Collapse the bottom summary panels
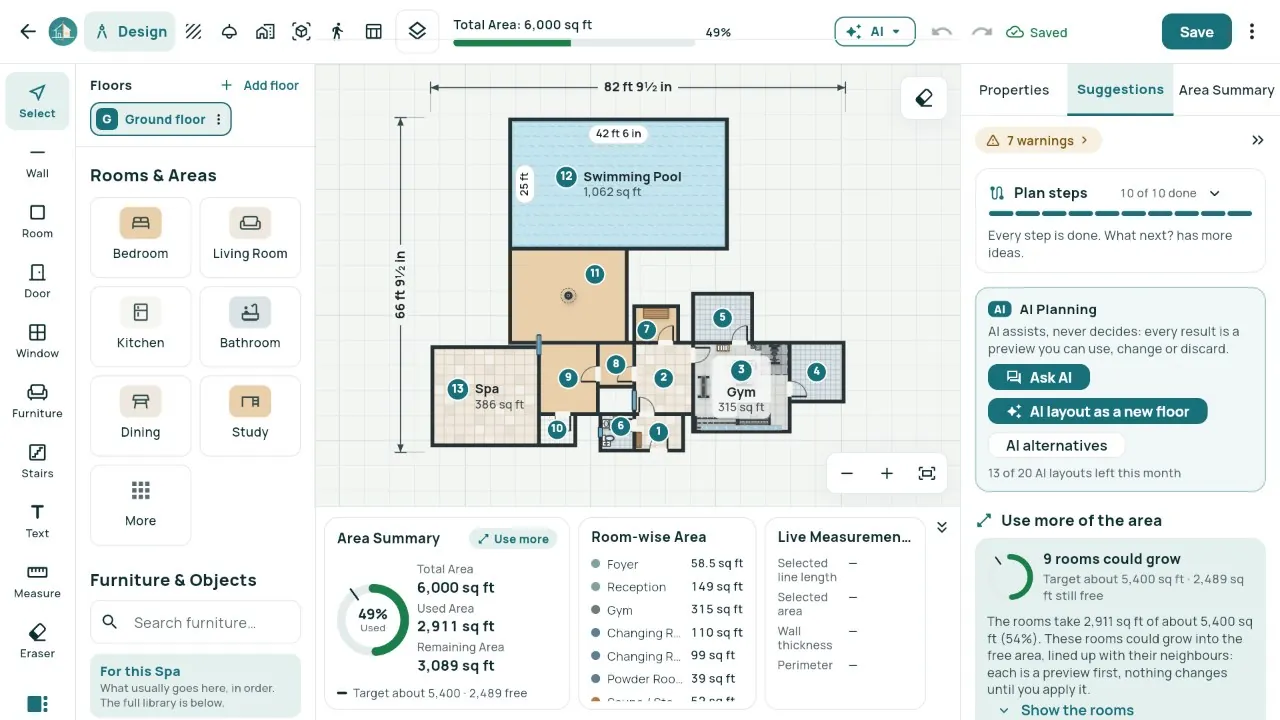 coord(942,527)
